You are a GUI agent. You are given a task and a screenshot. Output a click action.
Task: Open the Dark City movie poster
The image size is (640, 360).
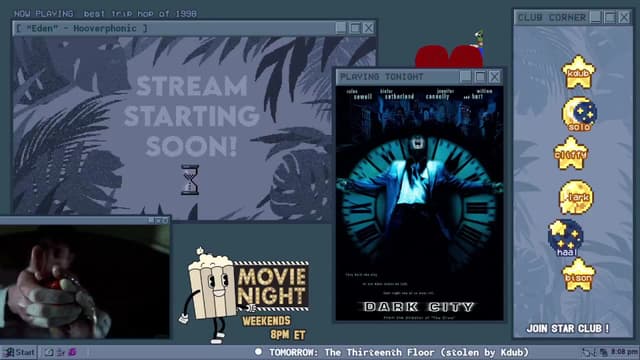tap(419, 203)
